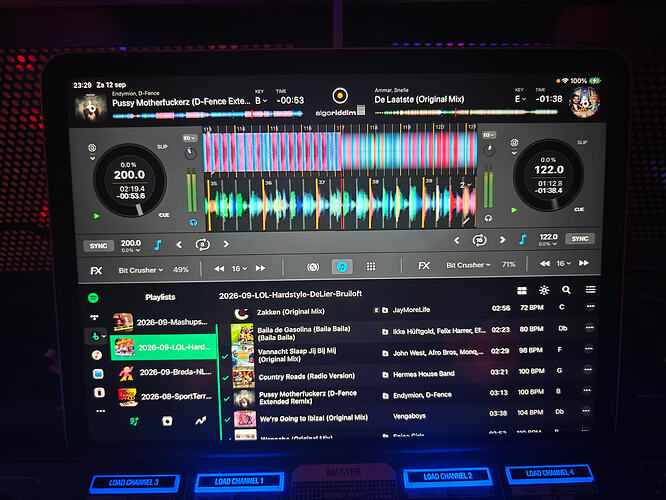The image size is (666, 500).
Task: Skip forward on right deck
Action: point(584,263)
